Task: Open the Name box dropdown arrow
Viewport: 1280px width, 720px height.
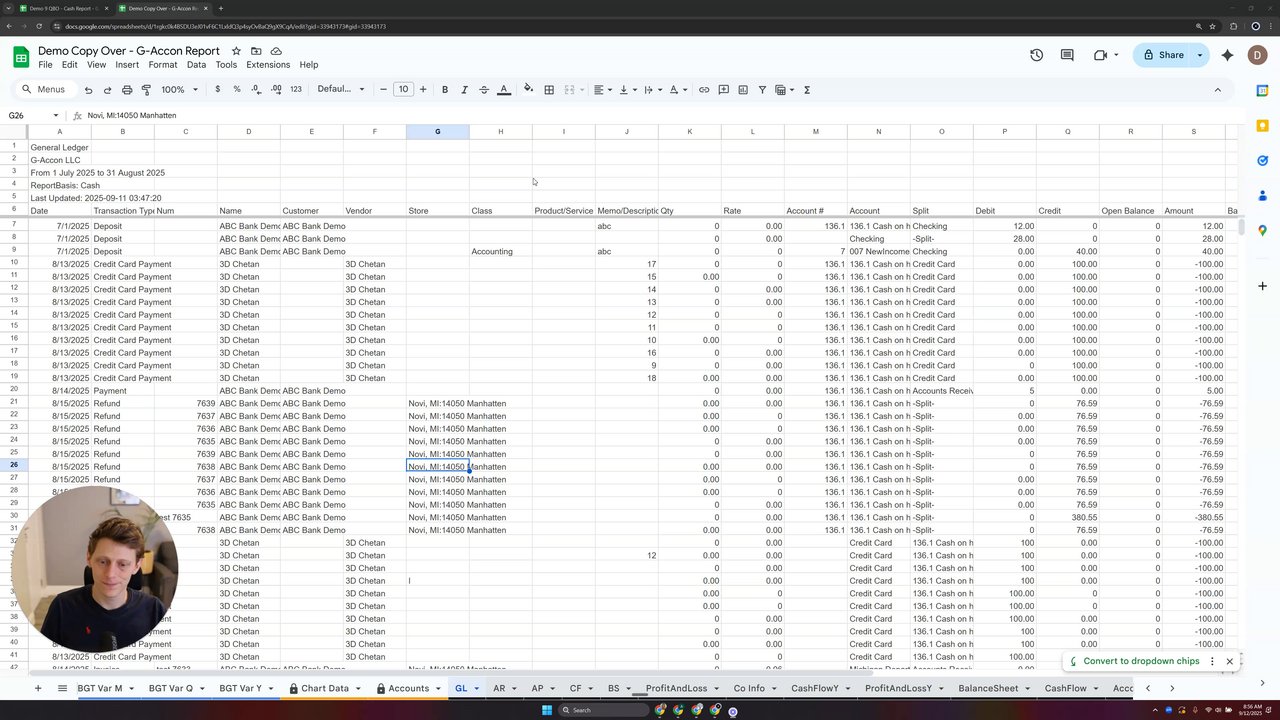Action: [56, 116]
